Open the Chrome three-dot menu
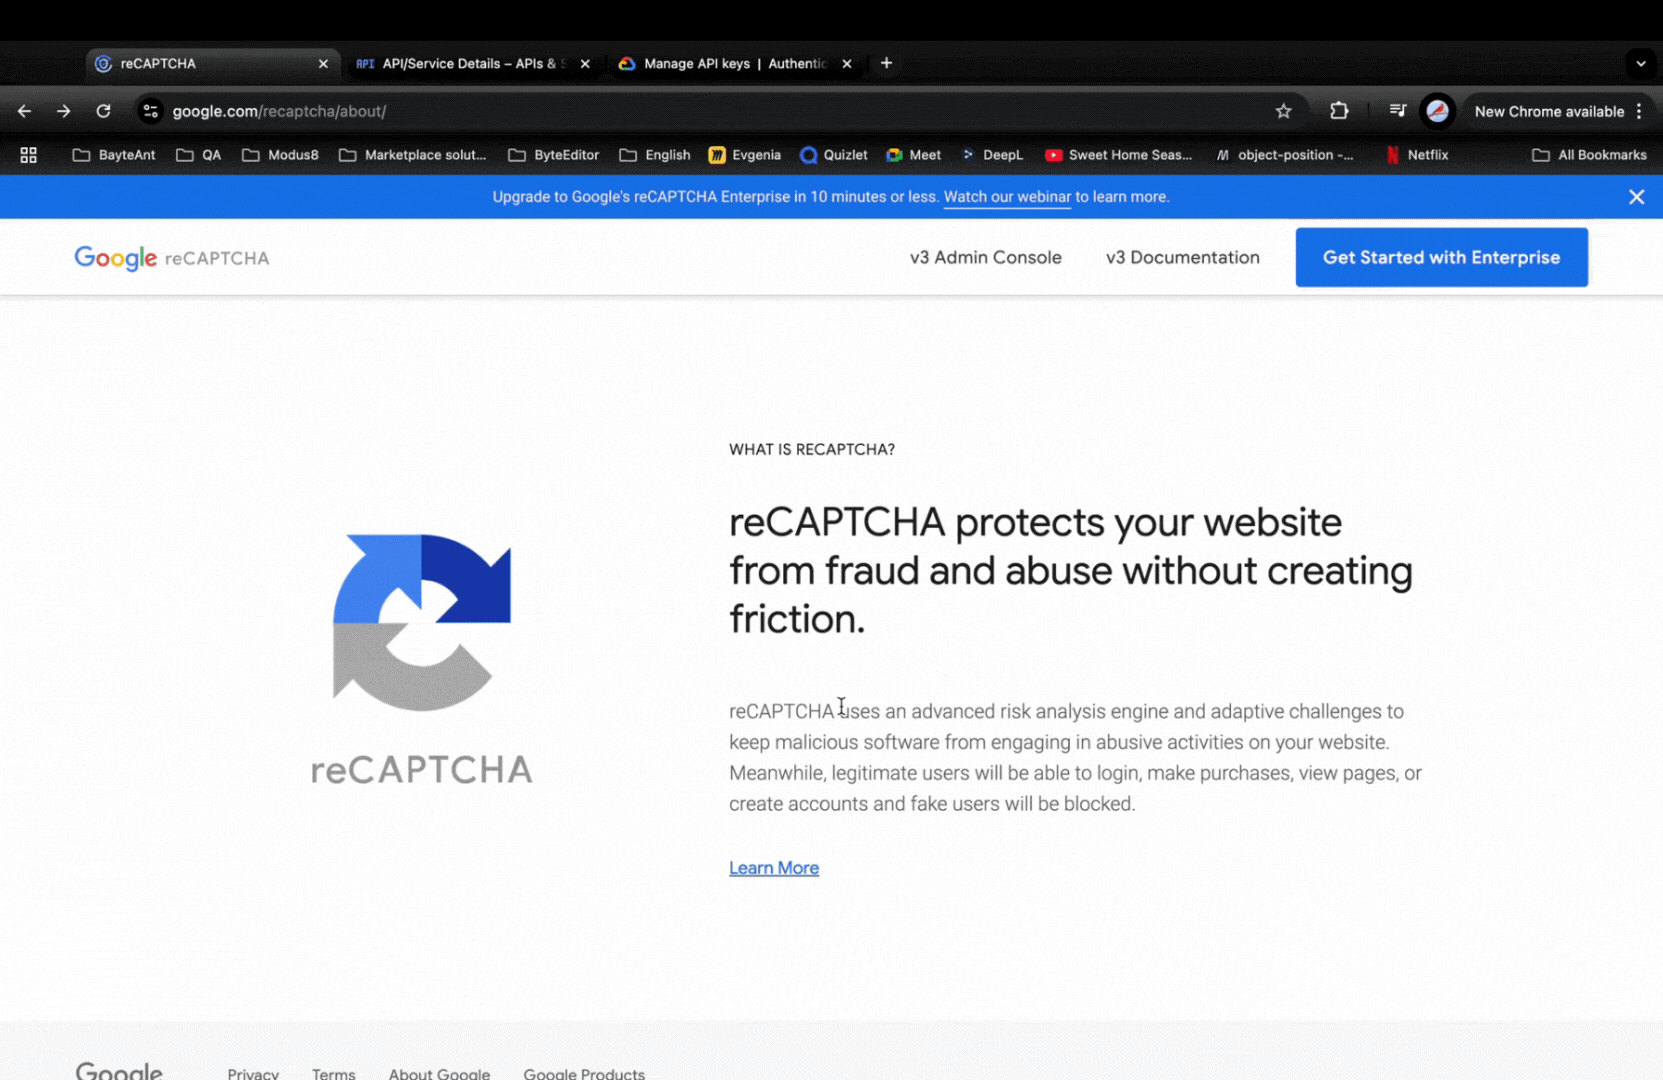1663x1080 pixels. 1640,111
